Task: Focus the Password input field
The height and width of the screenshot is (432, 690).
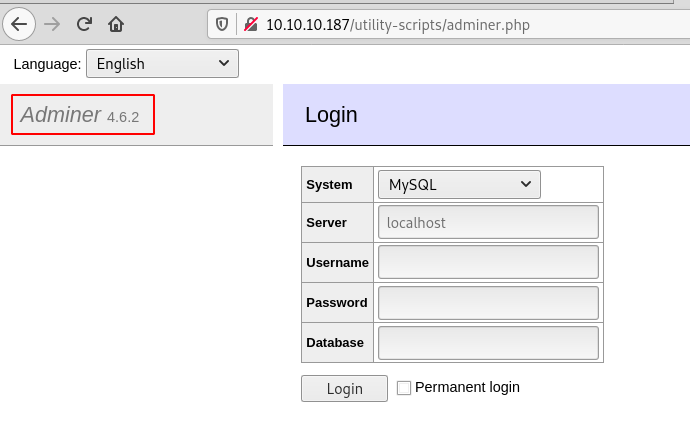Action: coord(488,303)
